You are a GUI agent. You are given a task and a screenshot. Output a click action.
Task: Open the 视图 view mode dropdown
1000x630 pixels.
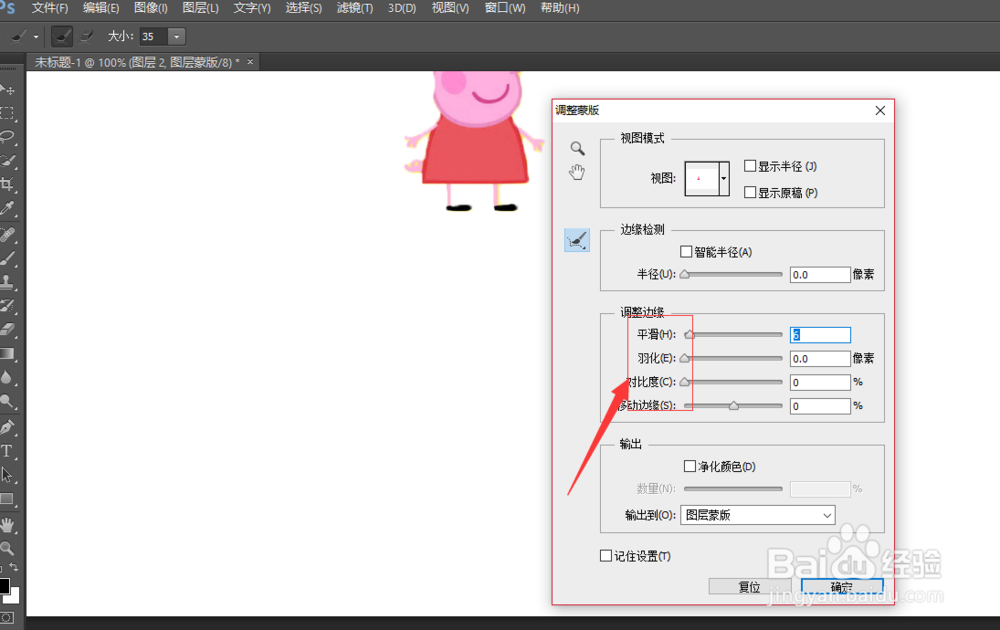(x=724, y=179)
